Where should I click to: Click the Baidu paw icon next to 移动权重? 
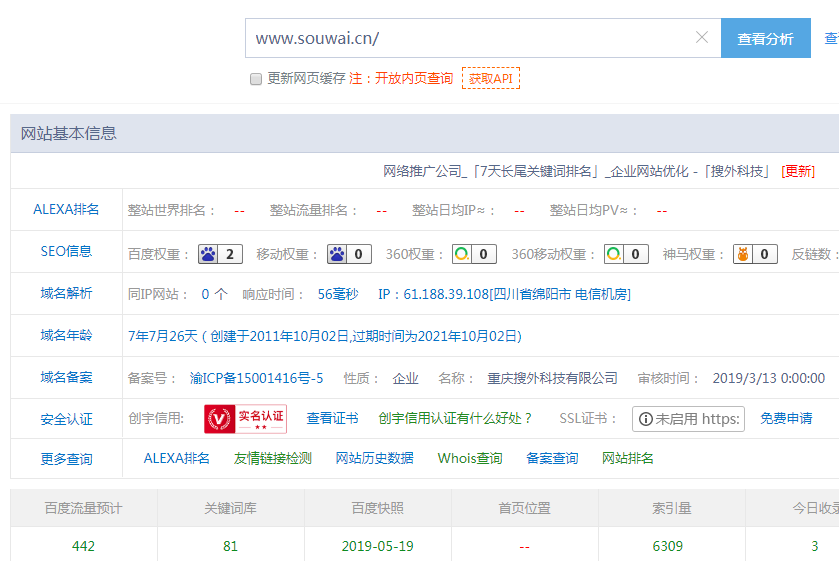click(337, 254)
